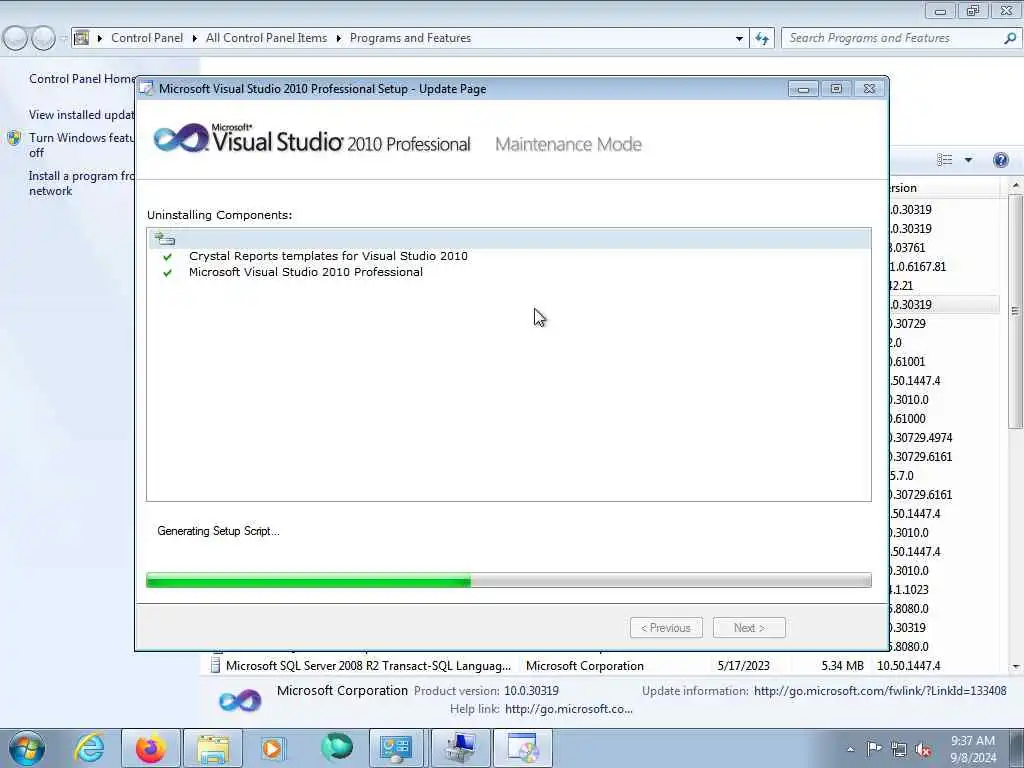Screen dimensions: 1024x768
Task: Click the 5.34 MB size cell
Action: [x=842, y=665]
